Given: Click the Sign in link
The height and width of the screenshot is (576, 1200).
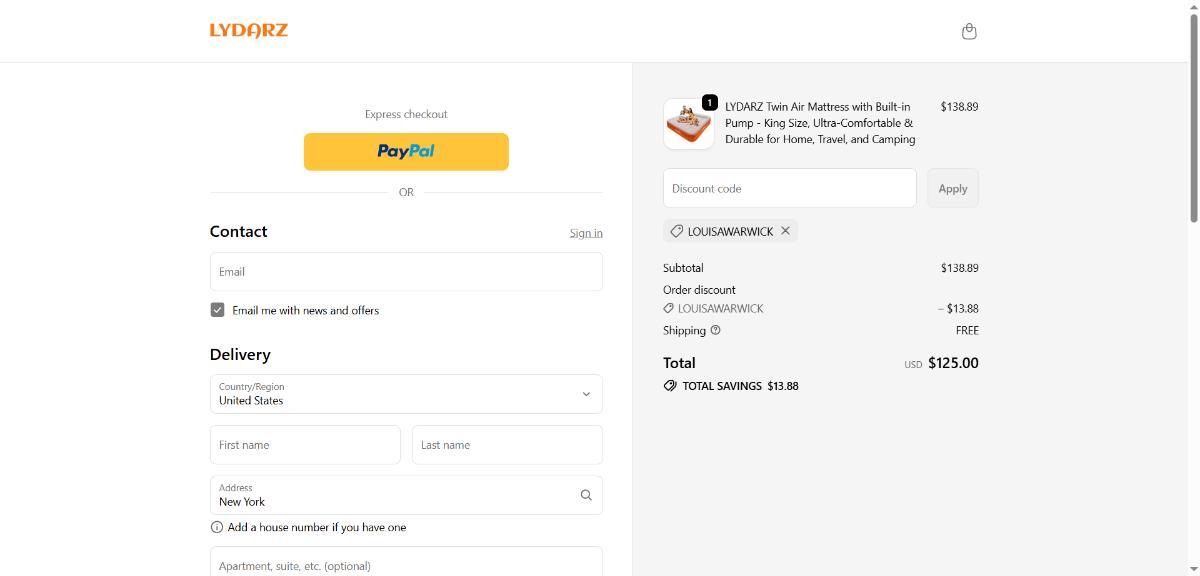Looking at the screenshot, I should (586, 233).
